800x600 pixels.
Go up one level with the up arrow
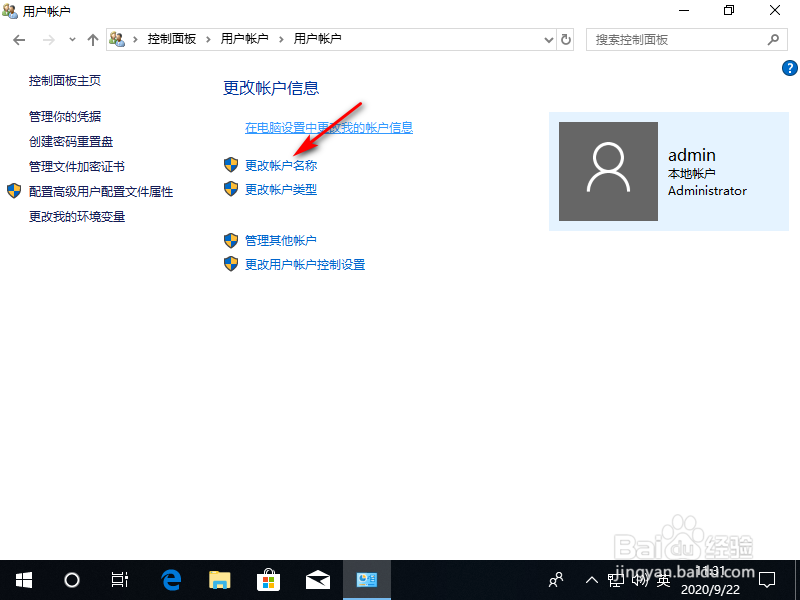pyautogui.click(x=93, y=40)
